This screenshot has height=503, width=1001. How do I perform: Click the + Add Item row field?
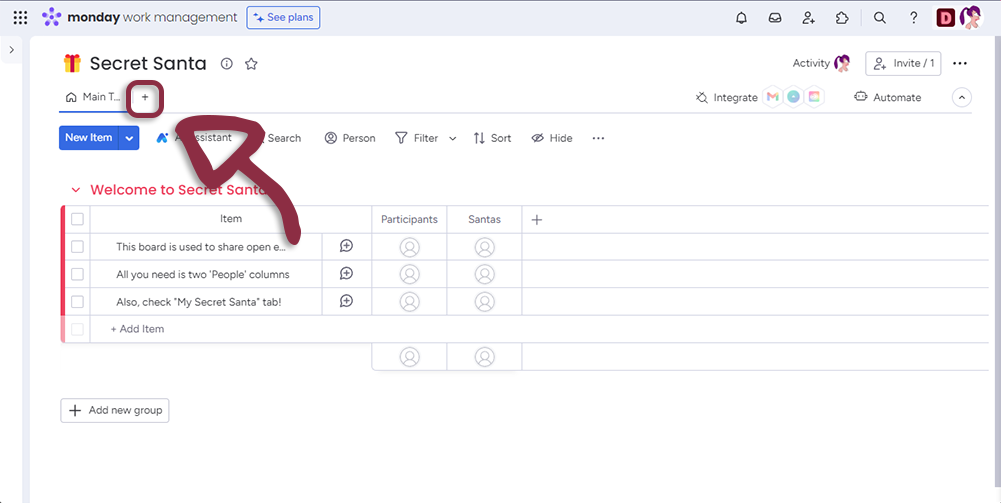[138, 329]
